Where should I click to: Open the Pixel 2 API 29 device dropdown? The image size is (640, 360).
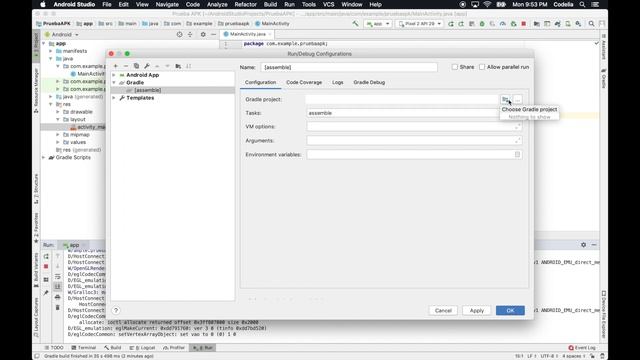(x=420, y=24)
